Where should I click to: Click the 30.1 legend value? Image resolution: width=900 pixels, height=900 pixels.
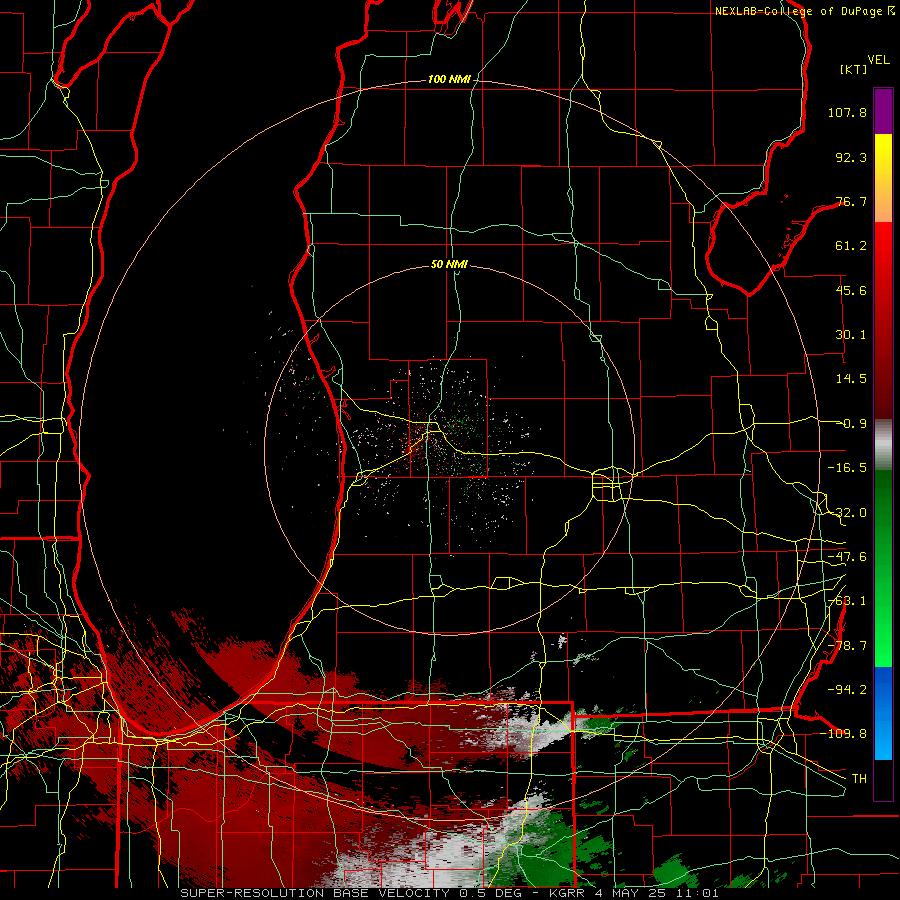click(x=851, y=335)
